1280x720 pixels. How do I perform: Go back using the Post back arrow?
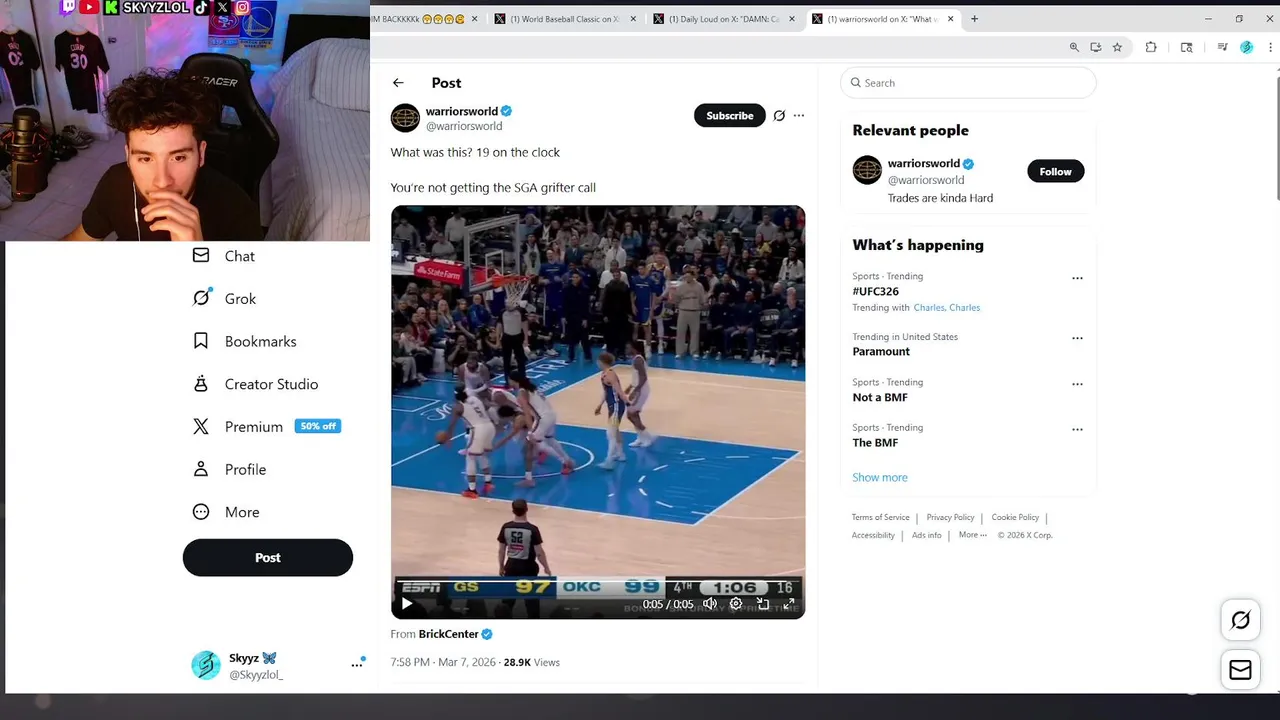point(398,83)
